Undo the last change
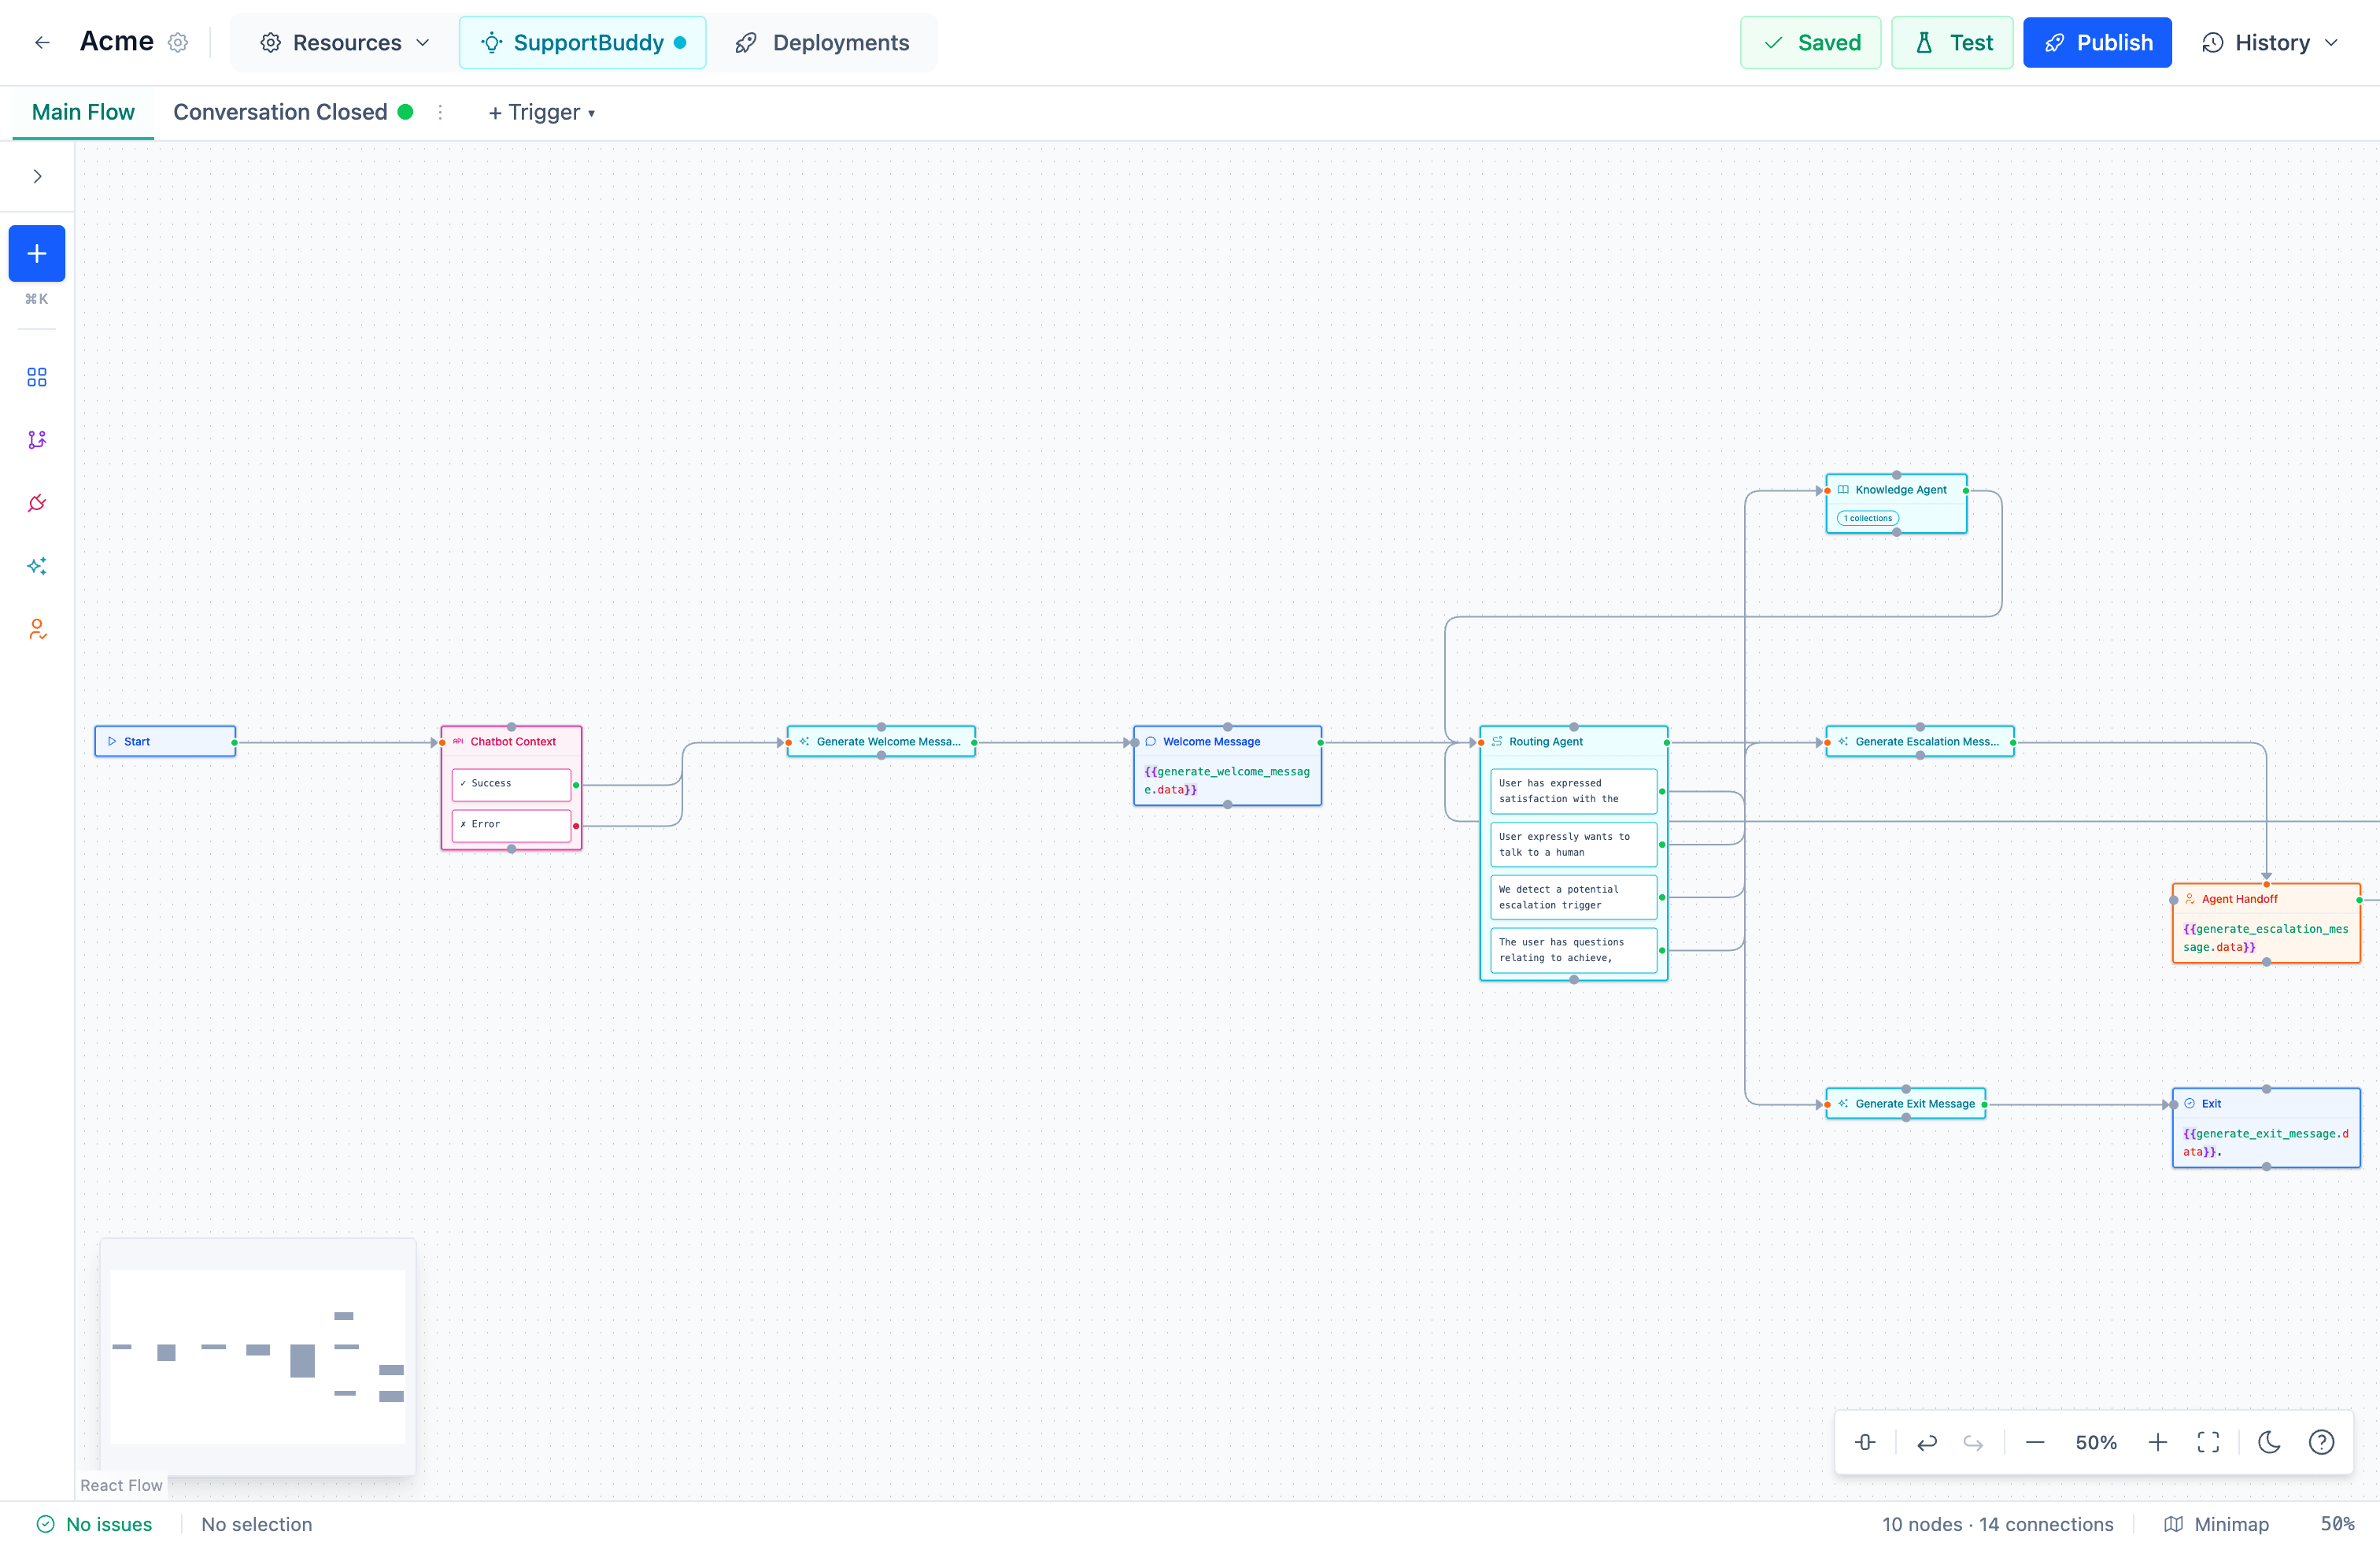Viewport: 2380px width, 1546px height. tap(1926, 1442)
